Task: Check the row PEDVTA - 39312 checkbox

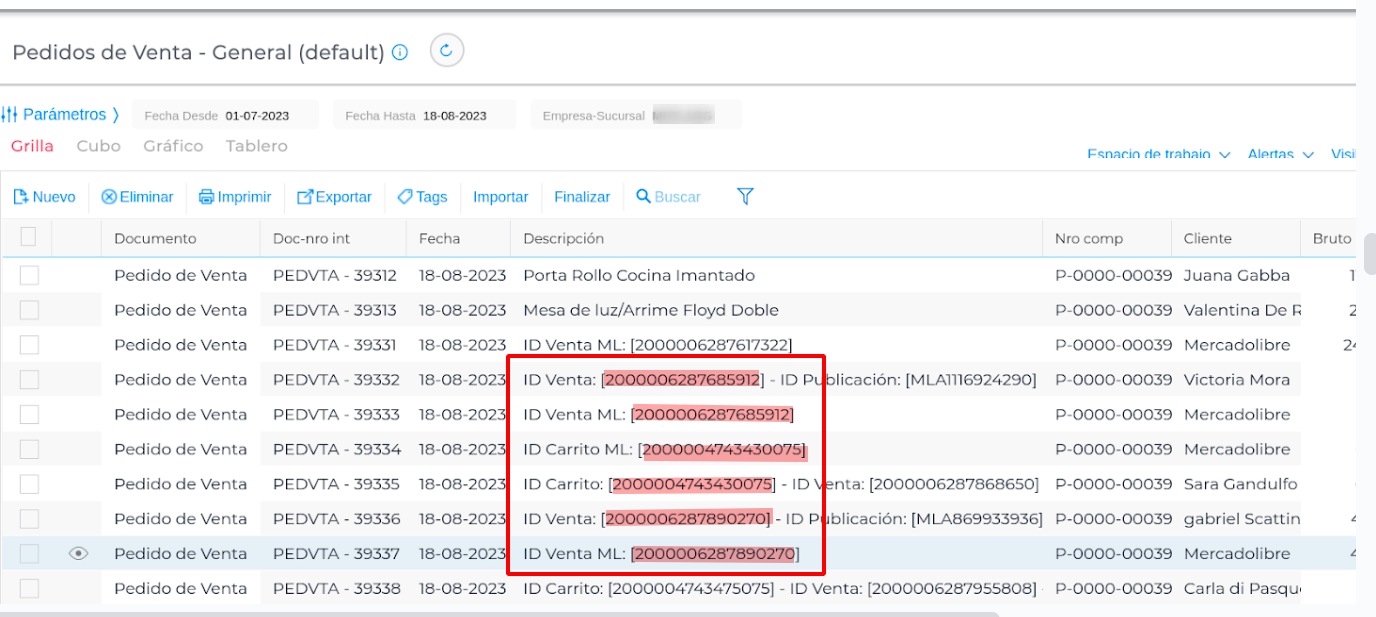Action: click(29, 275)
